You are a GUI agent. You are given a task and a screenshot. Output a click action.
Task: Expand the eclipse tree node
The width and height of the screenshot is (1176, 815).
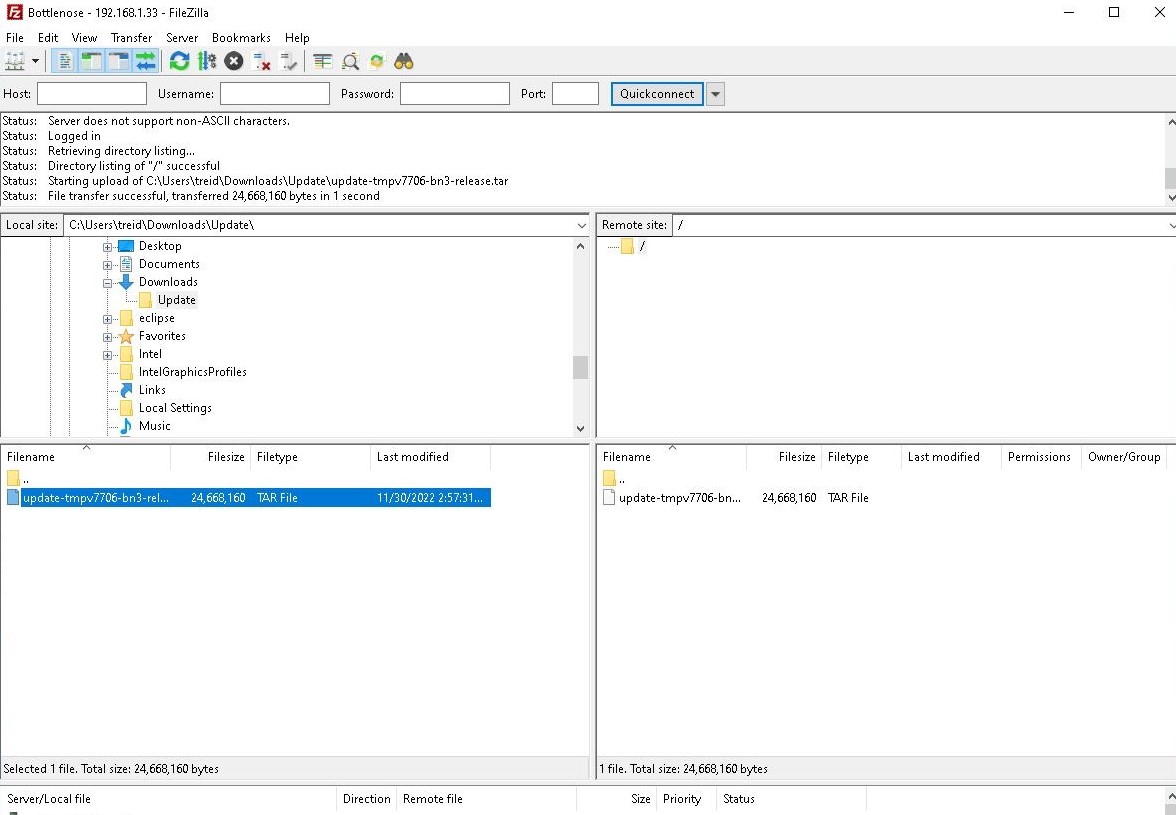coord(107,319)
